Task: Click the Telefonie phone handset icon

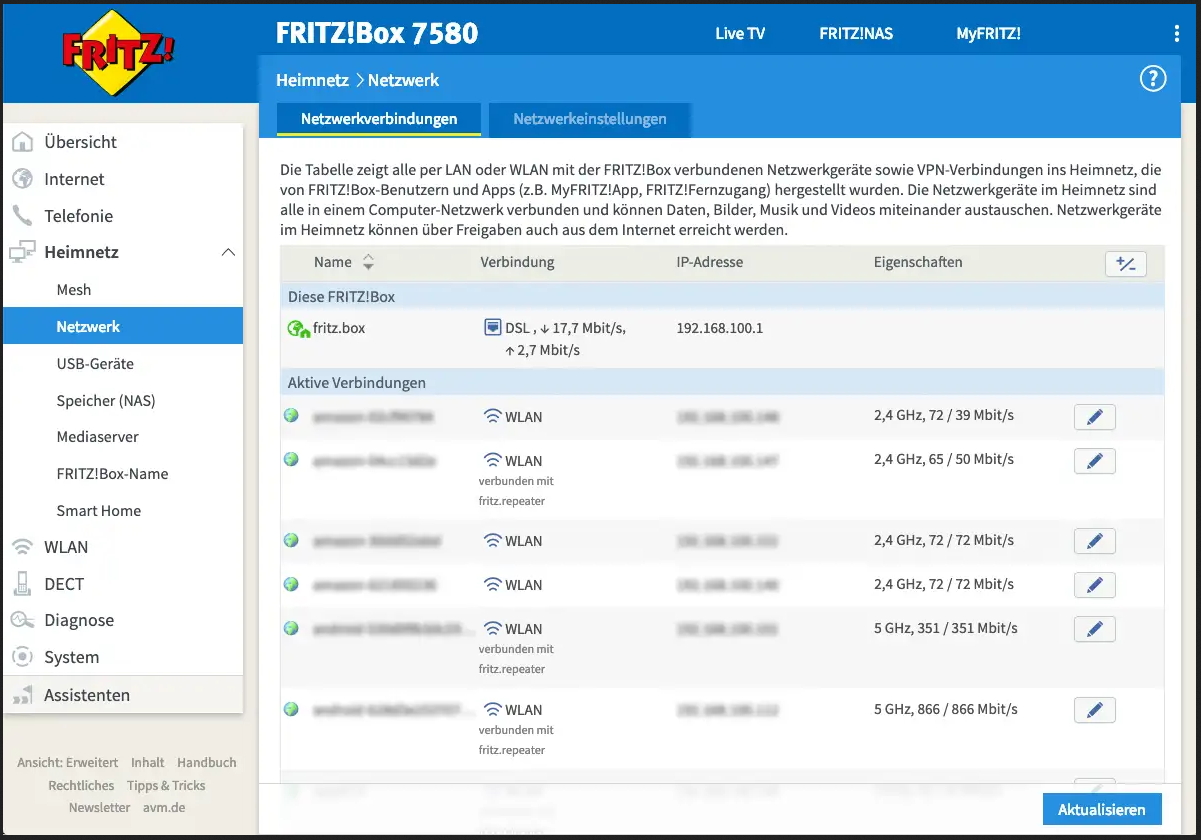Action: (22, 216)
